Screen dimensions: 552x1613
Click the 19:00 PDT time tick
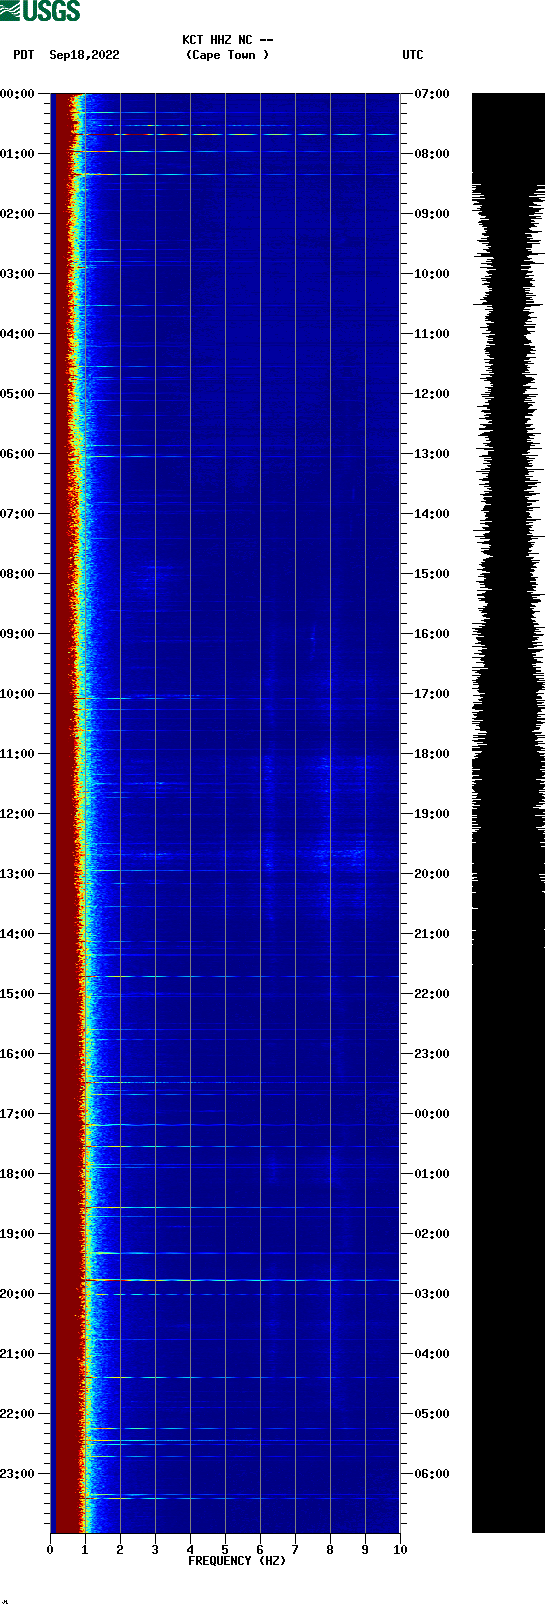click(17, 1234)
